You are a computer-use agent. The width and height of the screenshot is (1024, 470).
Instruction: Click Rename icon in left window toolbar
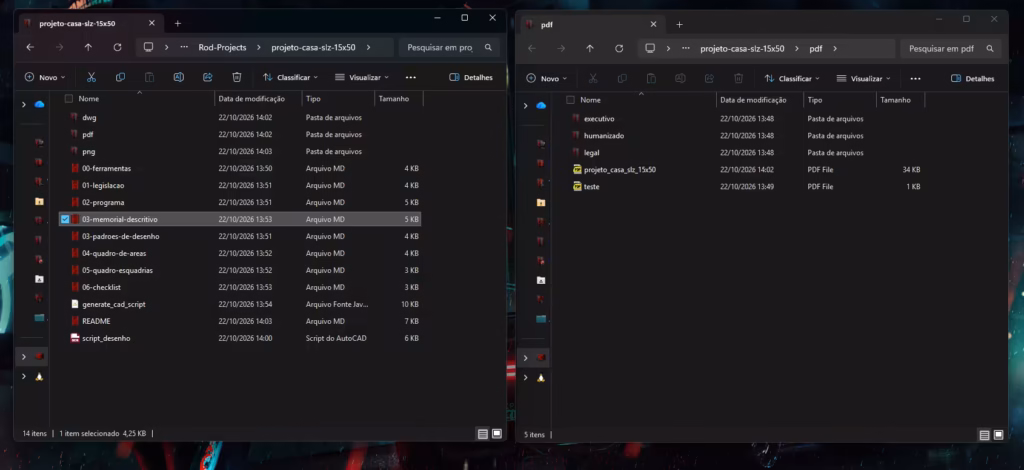[178, 77]
